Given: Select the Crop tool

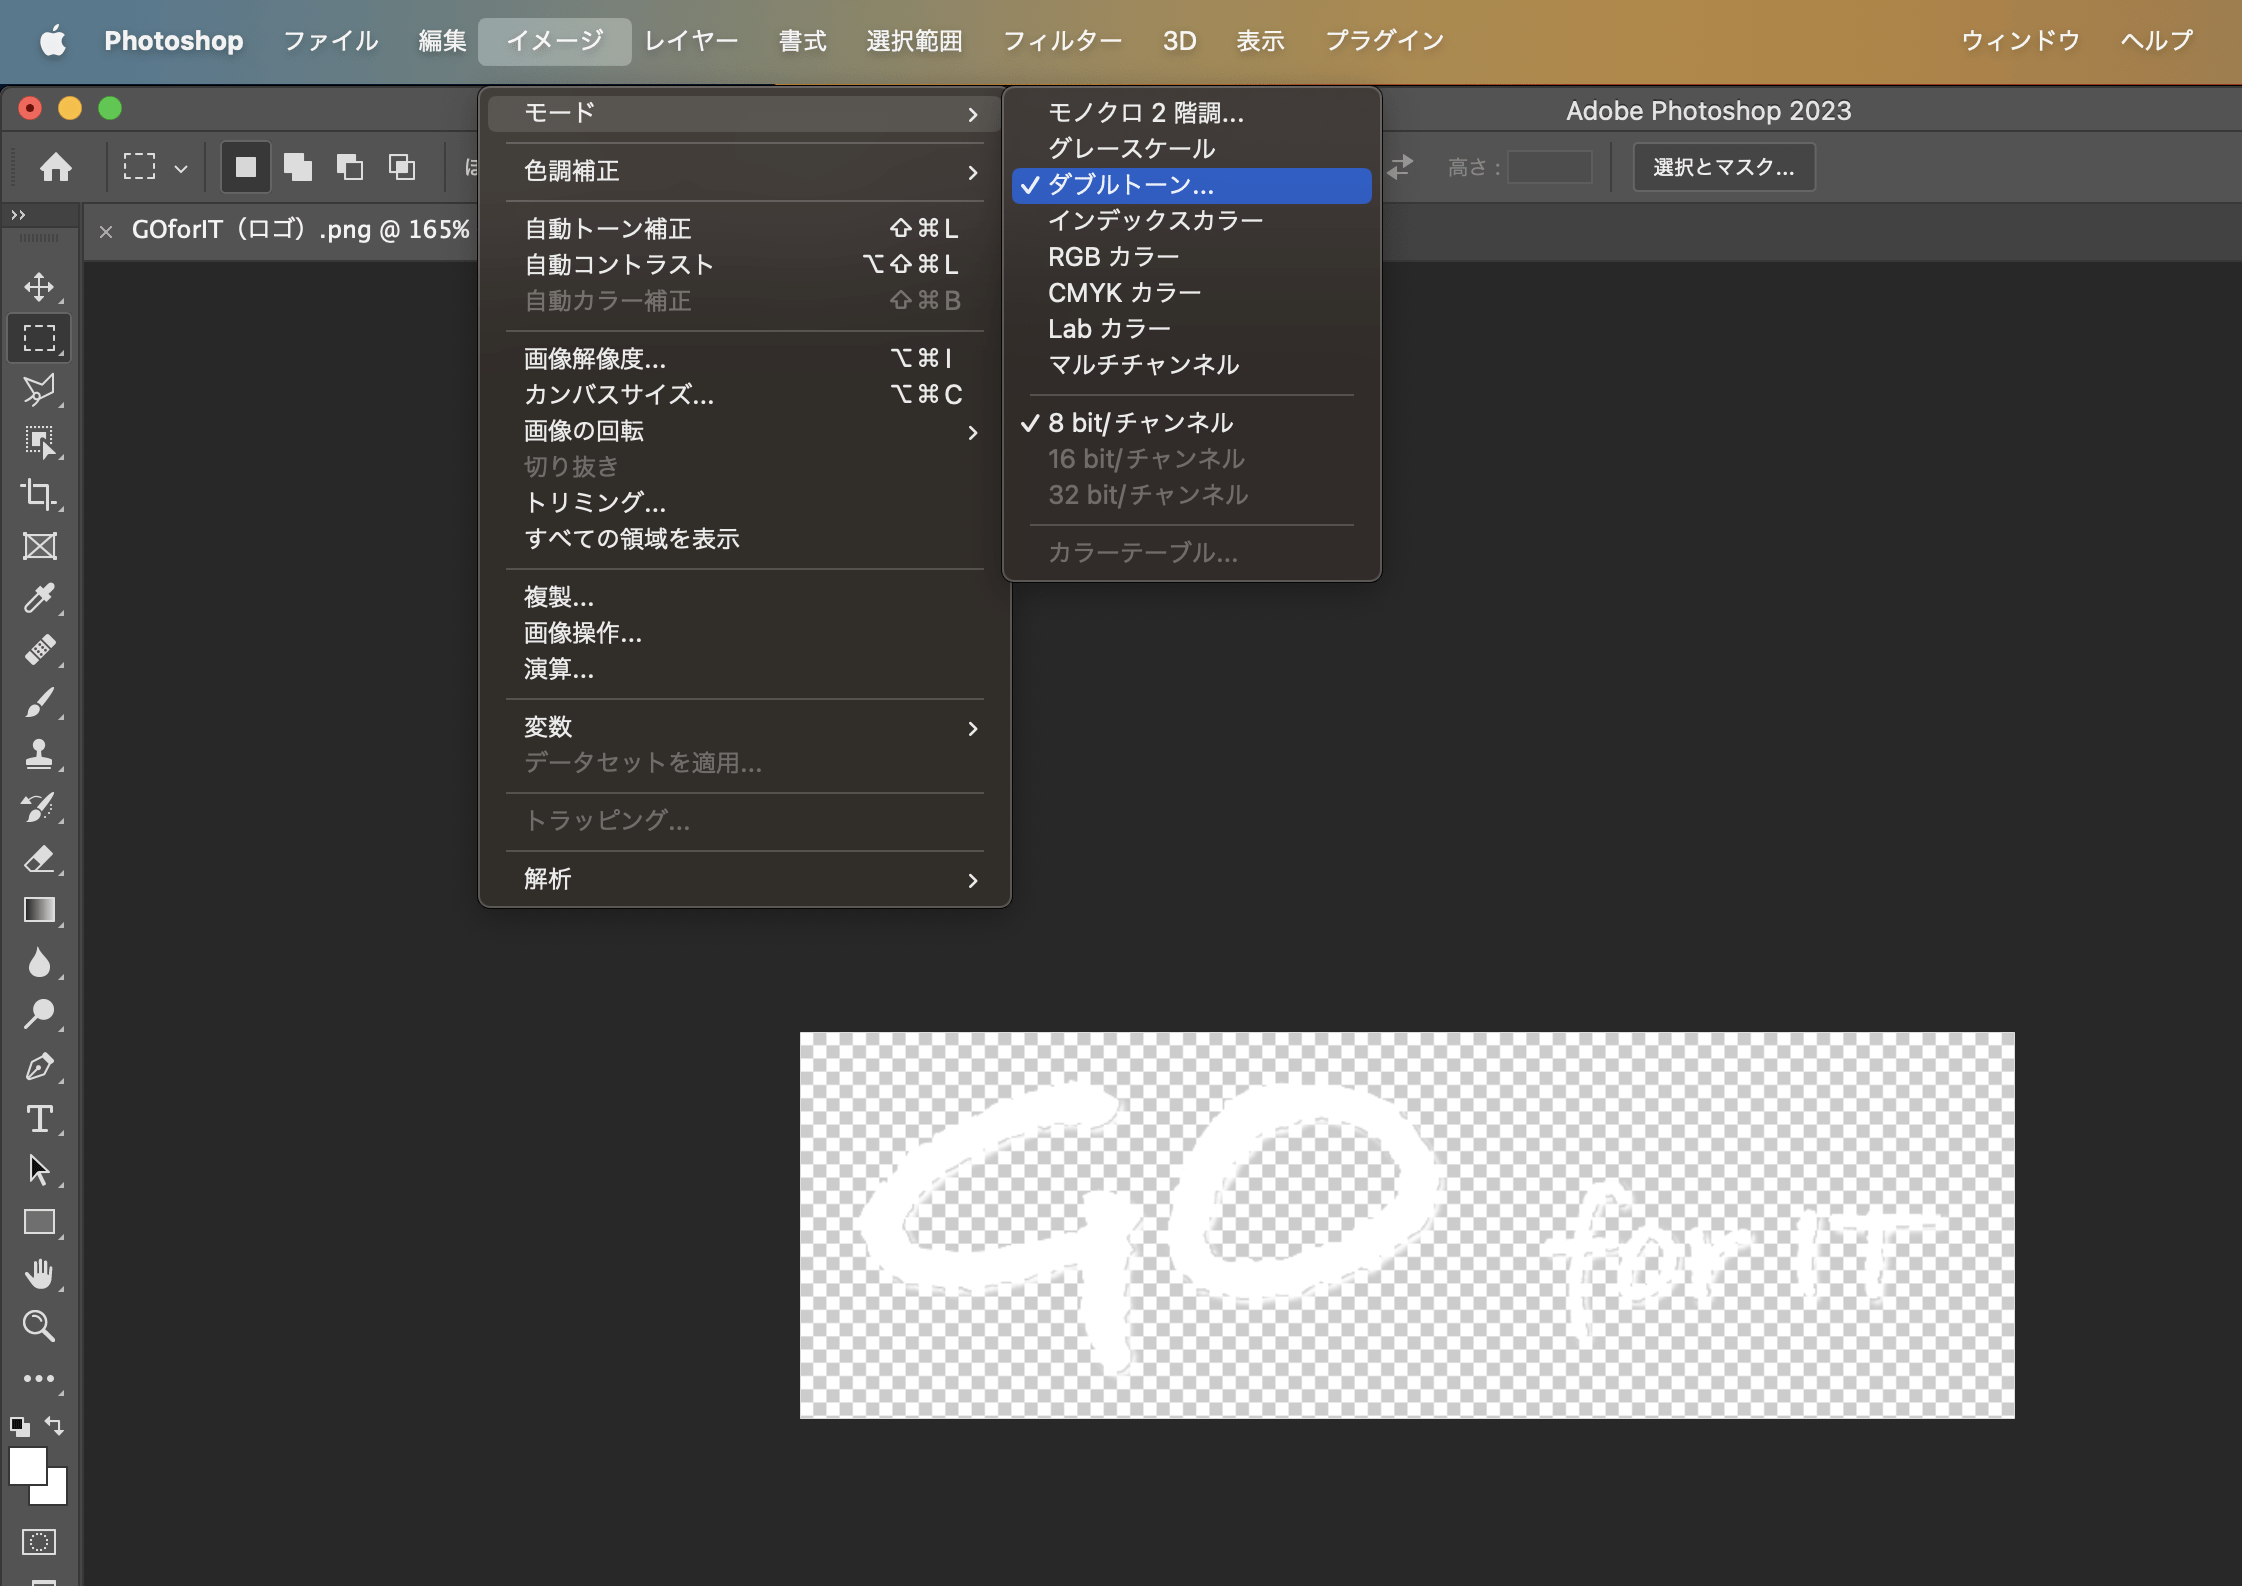Looking at the screenshot, I should pos(39,494).
